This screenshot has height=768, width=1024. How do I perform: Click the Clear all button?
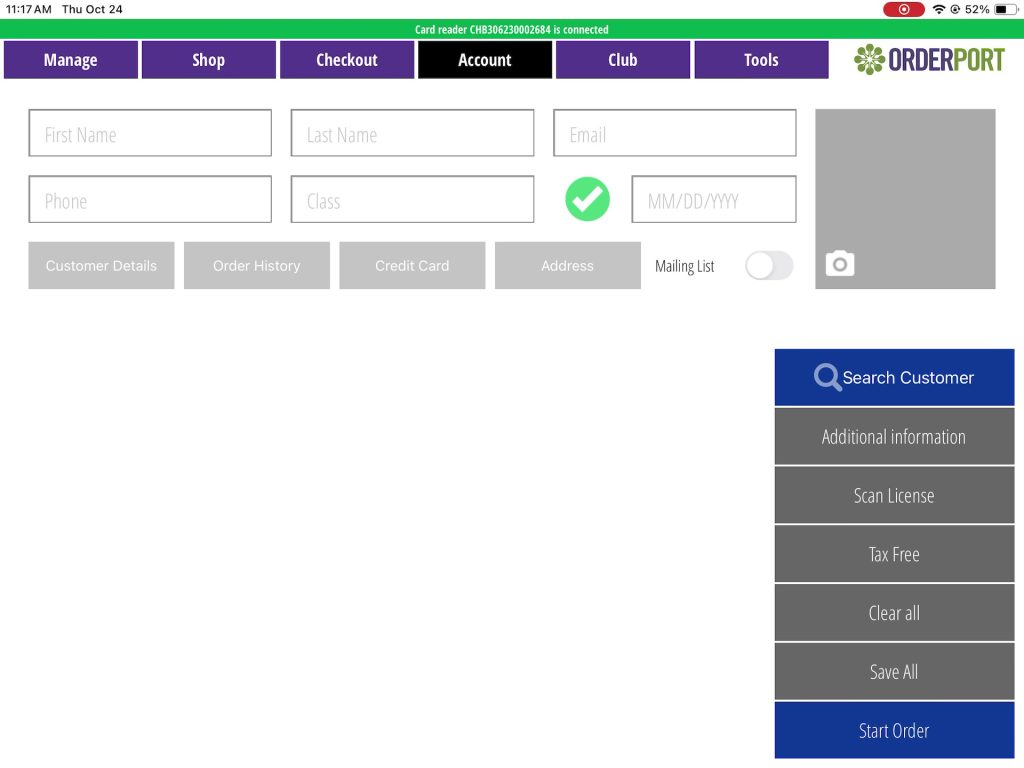[x=894, y=613]
